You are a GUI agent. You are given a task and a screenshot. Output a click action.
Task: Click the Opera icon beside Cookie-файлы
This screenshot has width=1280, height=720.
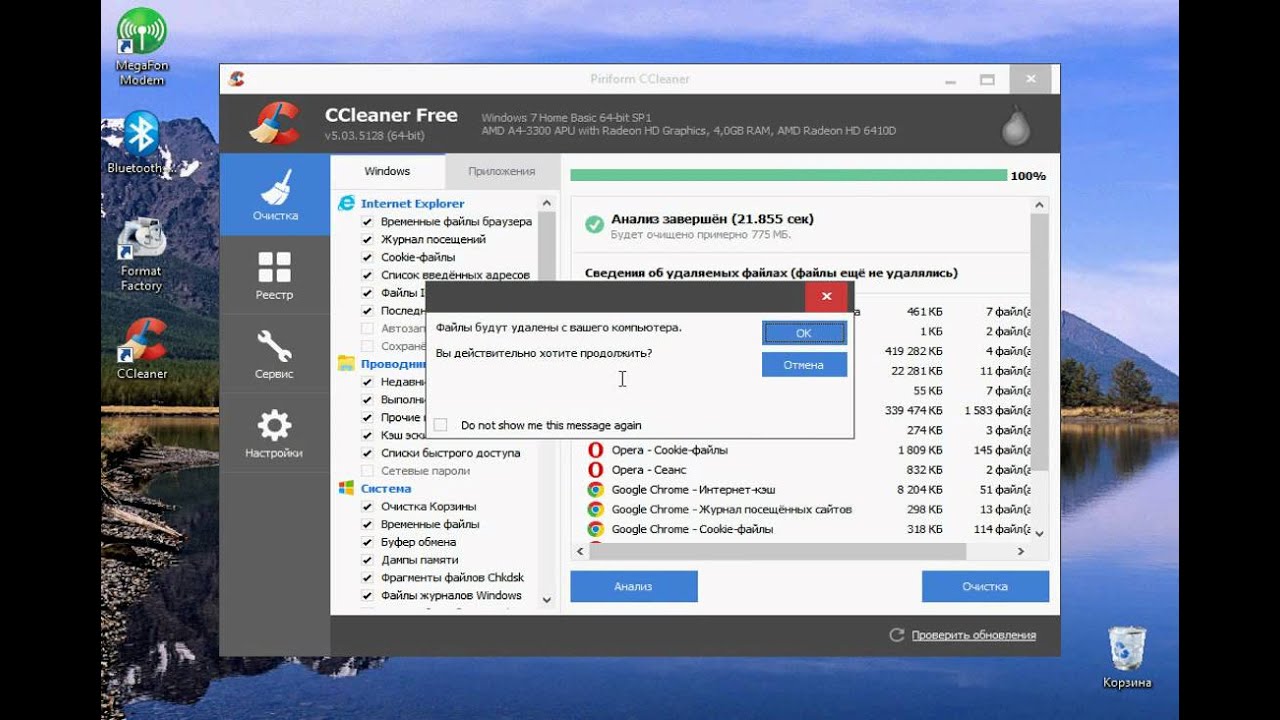[595, 450]
